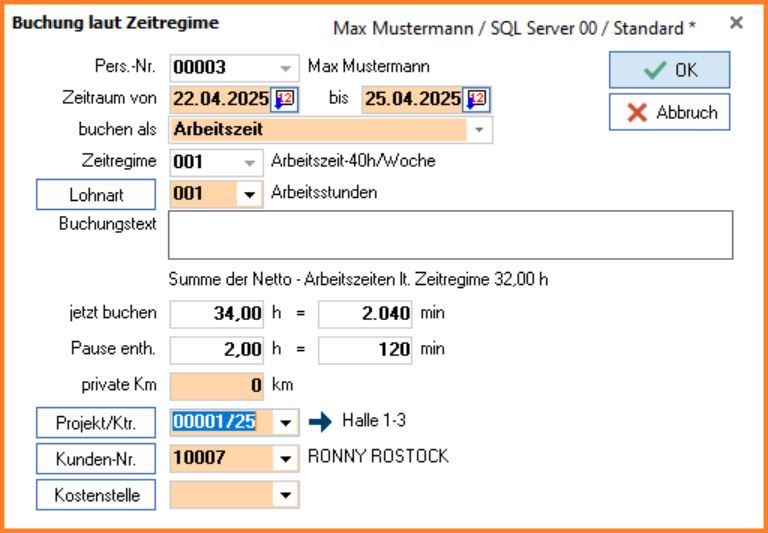The image size is (768, 533).
Task: Open calendar picker for end date
Action: pyautogui.click(x=476, y=99)
